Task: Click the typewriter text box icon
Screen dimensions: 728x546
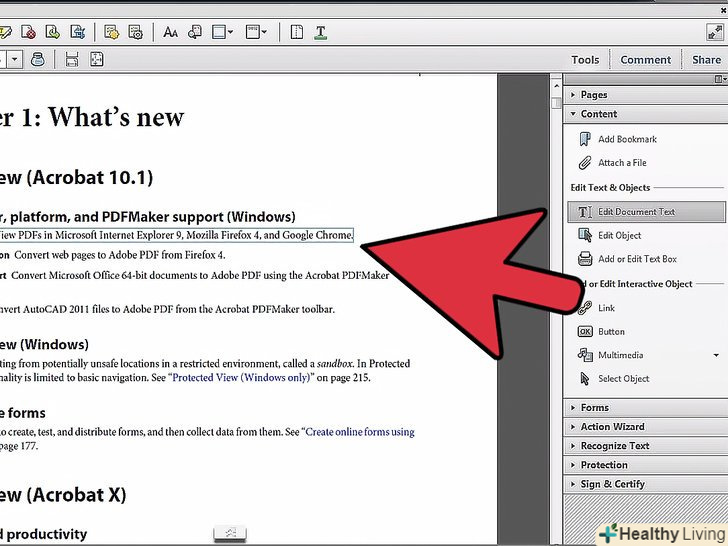Action: click(585, 258)
